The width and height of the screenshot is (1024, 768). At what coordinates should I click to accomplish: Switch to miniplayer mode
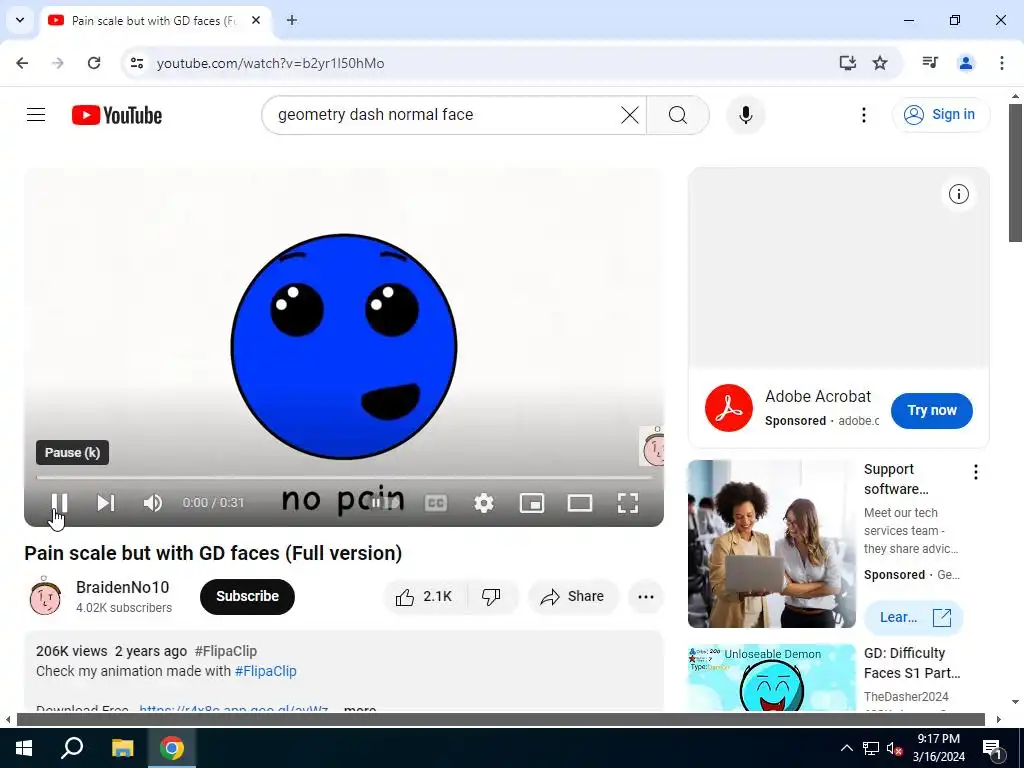pyautogui.click(x=532, y=503)
